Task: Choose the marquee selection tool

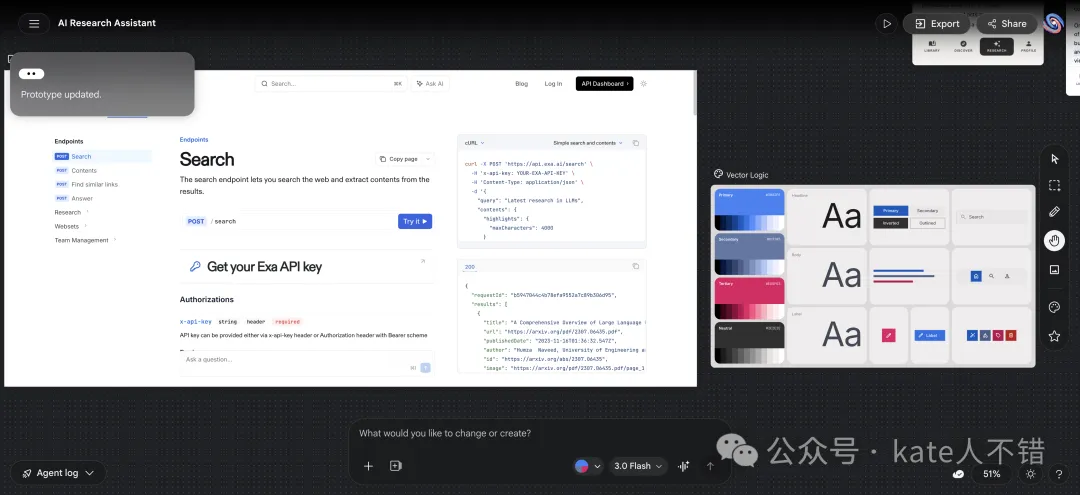Action: pyautogui.click(x=1054, y=185)
